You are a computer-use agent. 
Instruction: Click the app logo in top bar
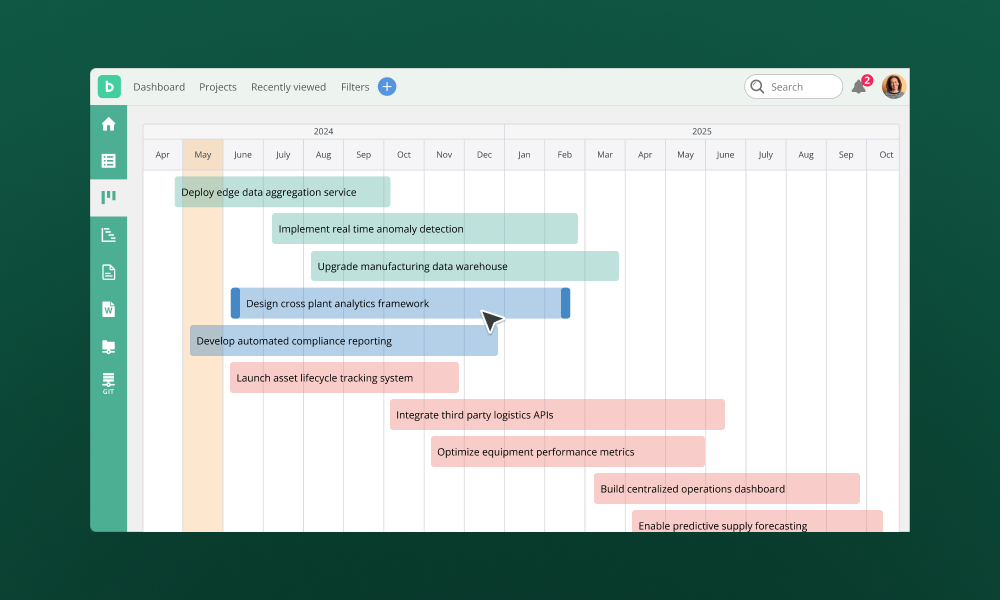click(109, 87)
